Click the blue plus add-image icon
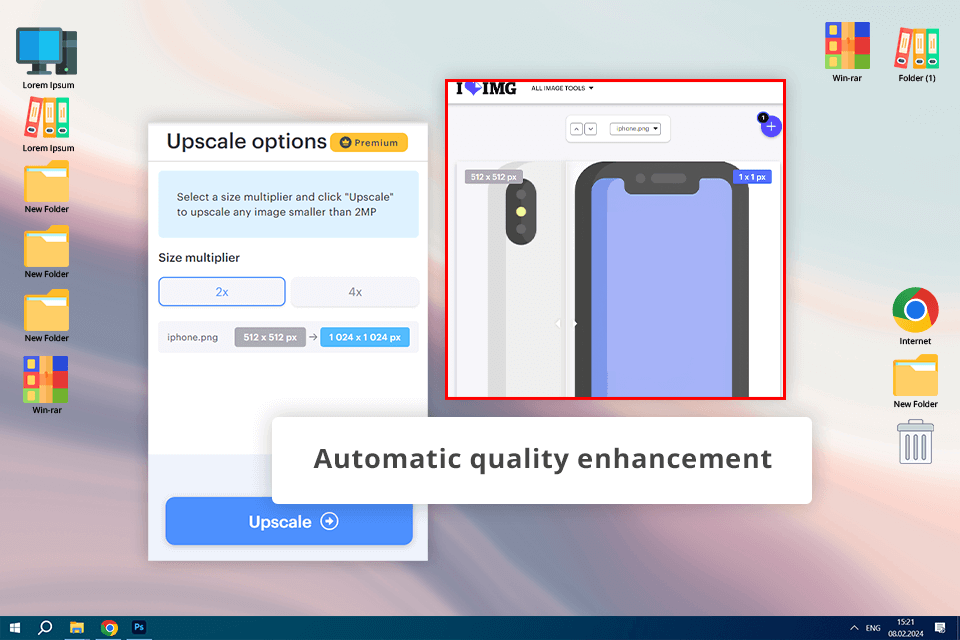960x640 pixels. 771,126
